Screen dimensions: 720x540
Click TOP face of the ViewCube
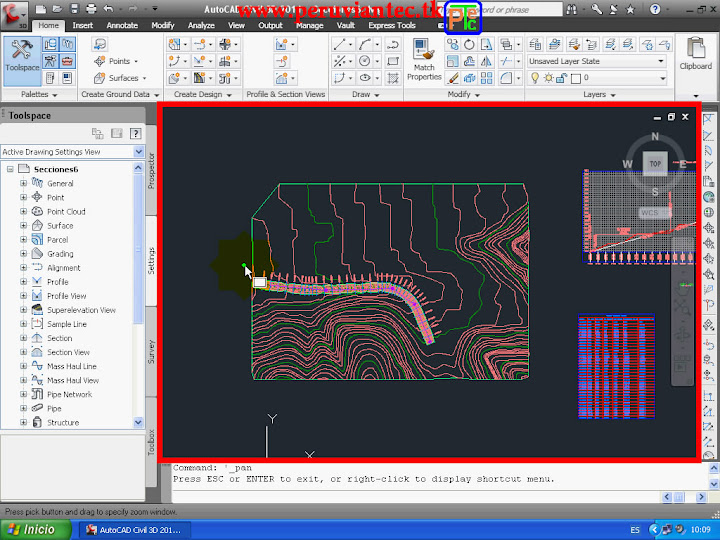point(655,163)
